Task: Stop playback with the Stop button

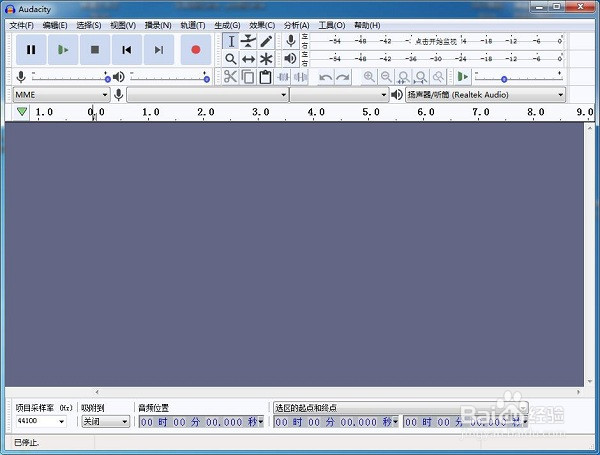Action: (95, 50)
